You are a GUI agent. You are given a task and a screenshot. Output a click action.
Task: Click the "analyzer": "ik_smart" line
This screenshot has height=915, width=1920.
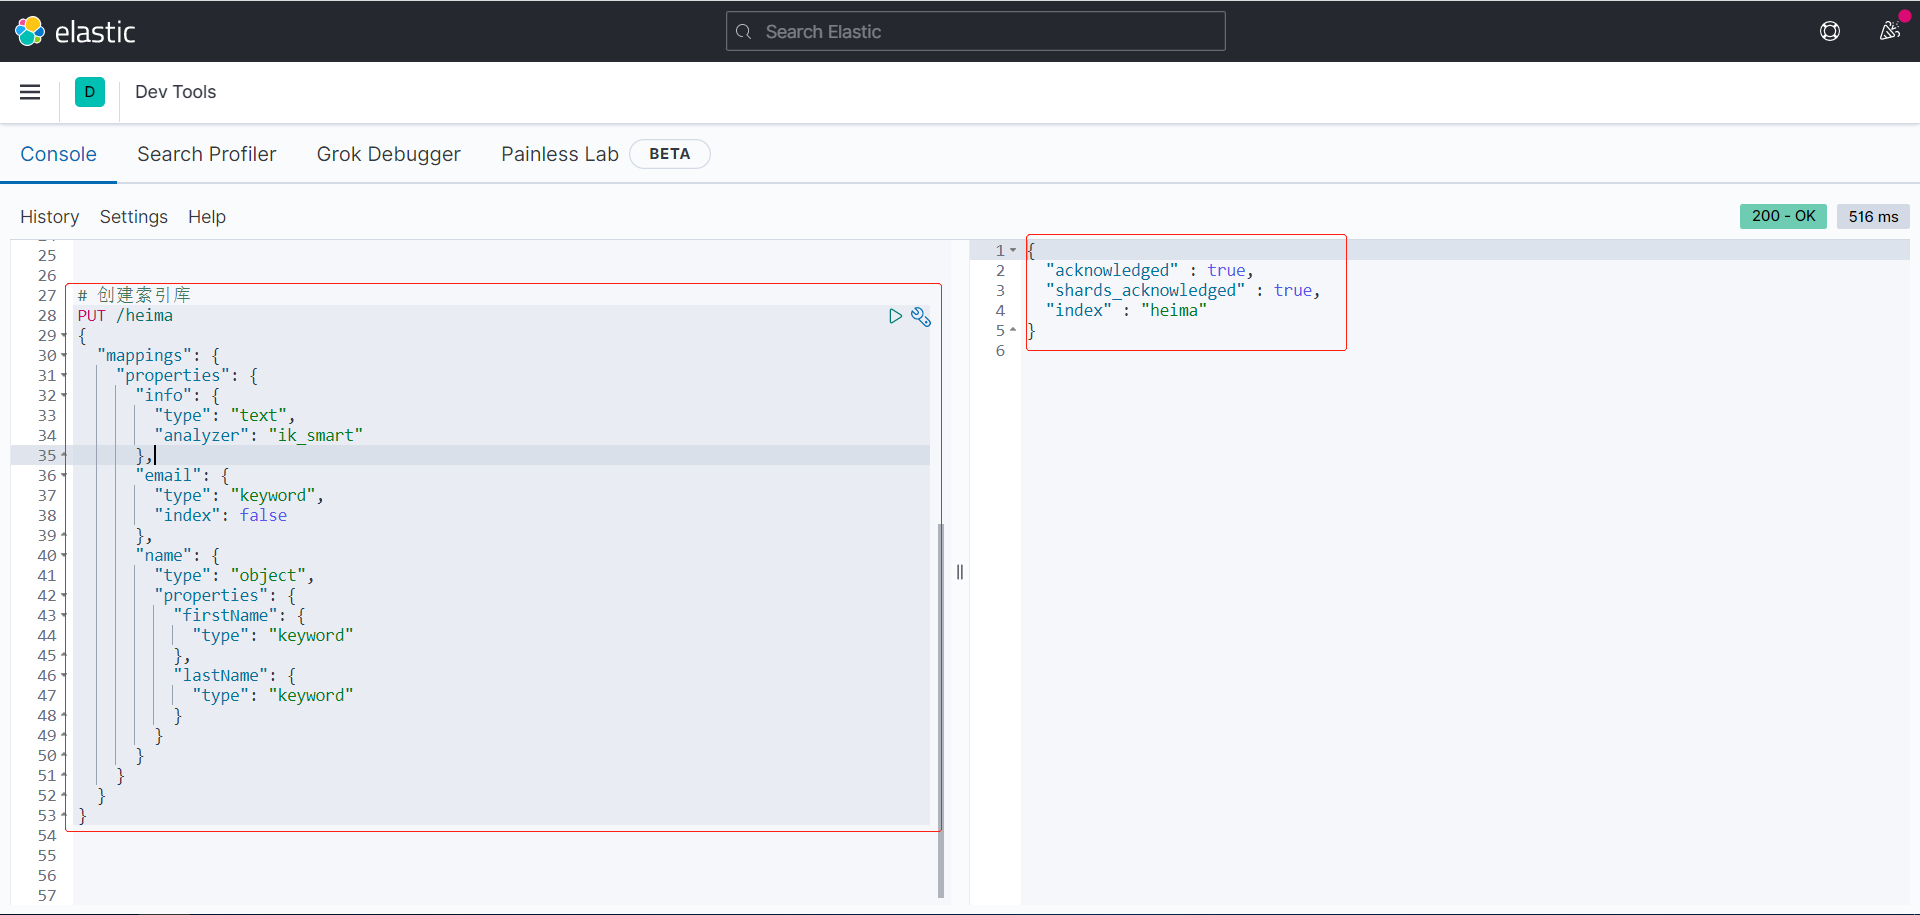258,436
